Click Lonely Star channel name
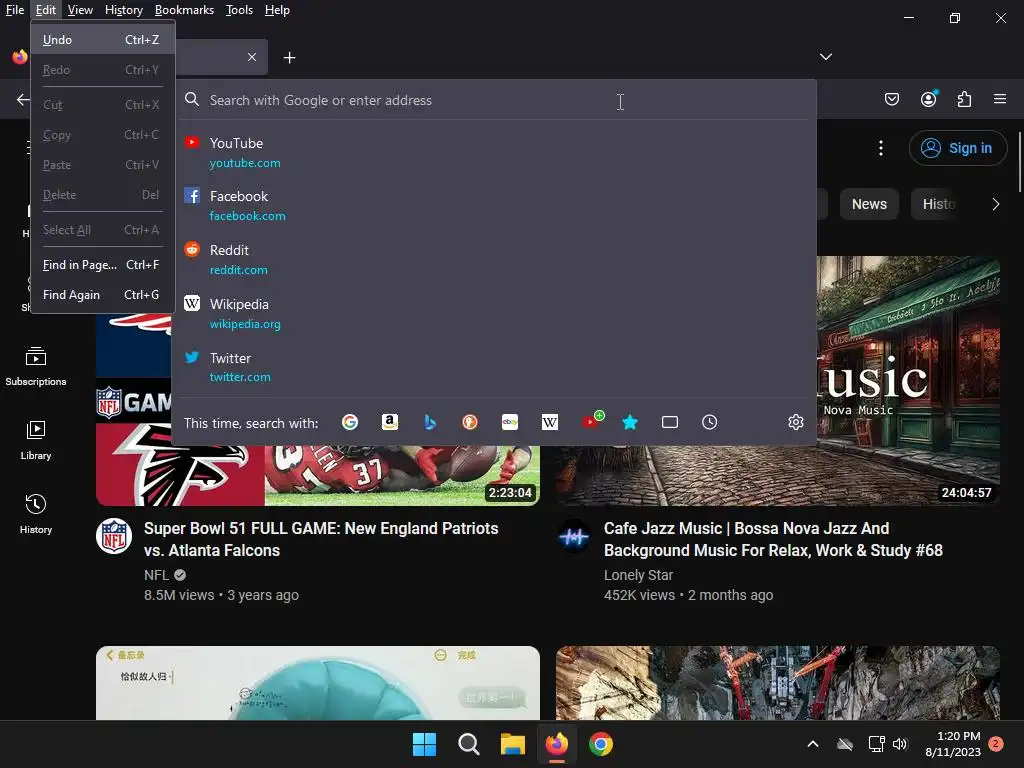Viewport: 1024px width, 768px height. (x=638, y=575)
